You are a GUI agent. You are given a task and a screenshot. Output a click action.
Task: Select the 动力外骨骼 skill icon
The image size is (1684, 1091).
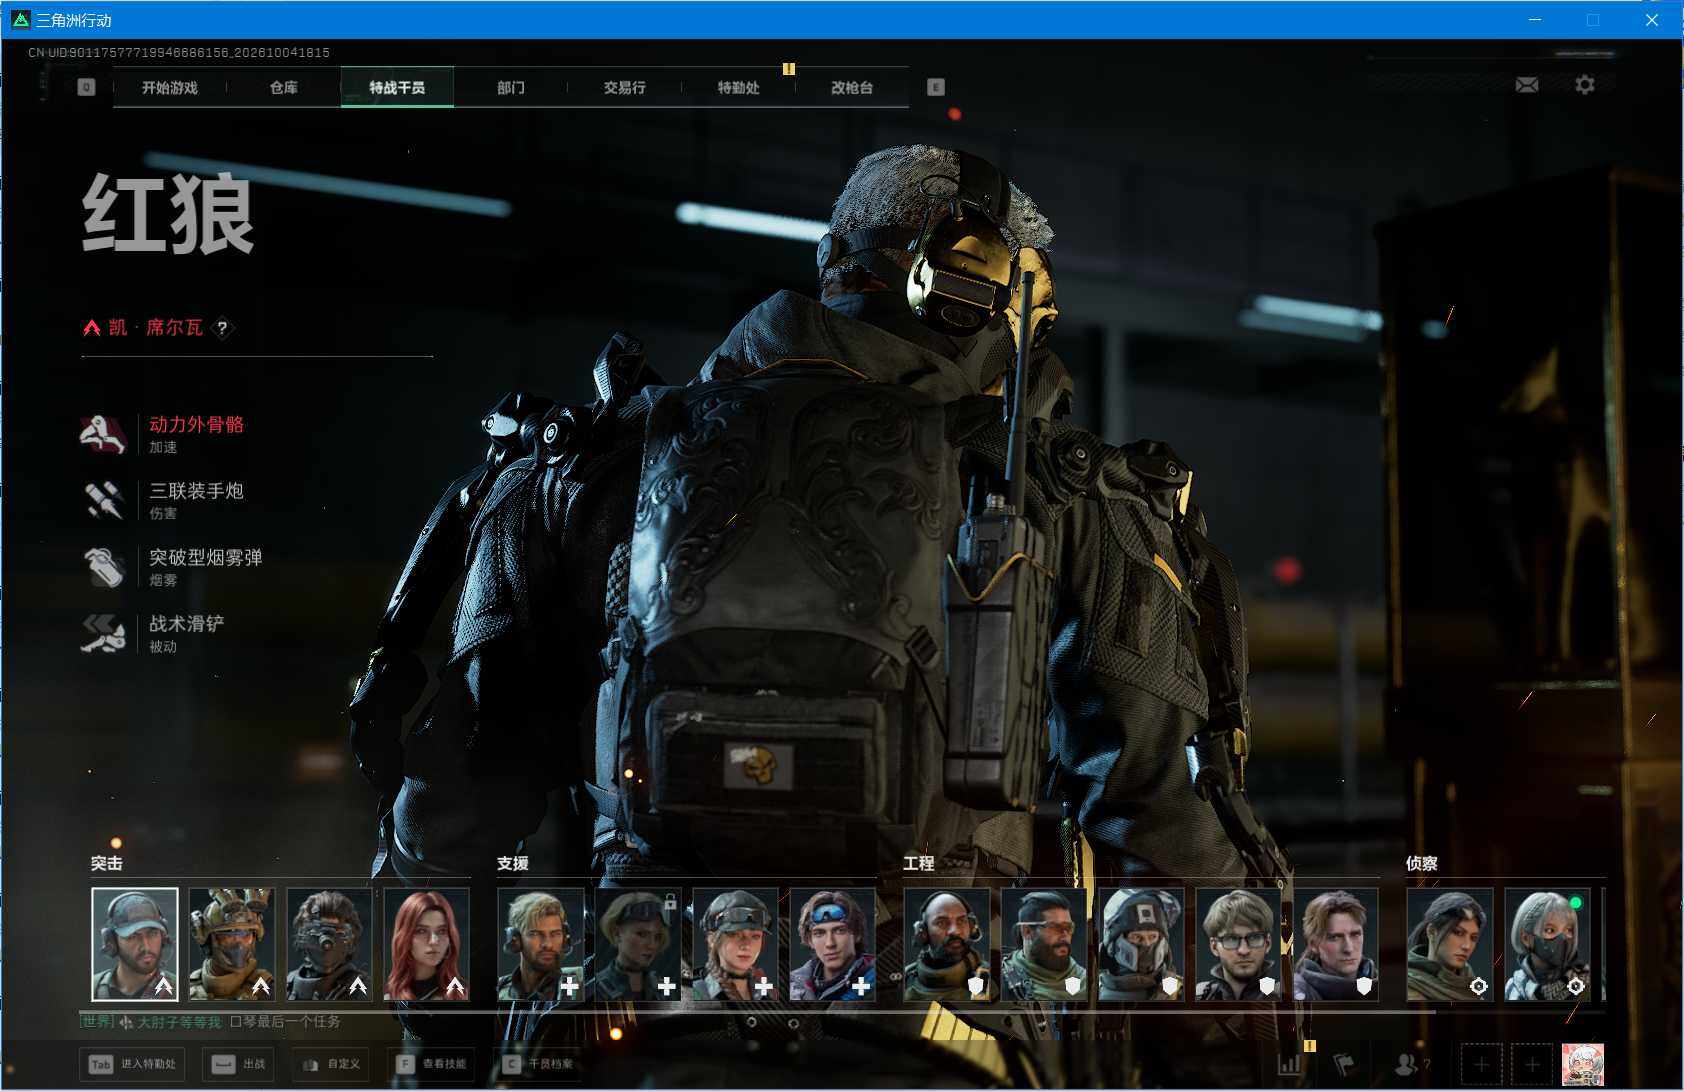103,434
